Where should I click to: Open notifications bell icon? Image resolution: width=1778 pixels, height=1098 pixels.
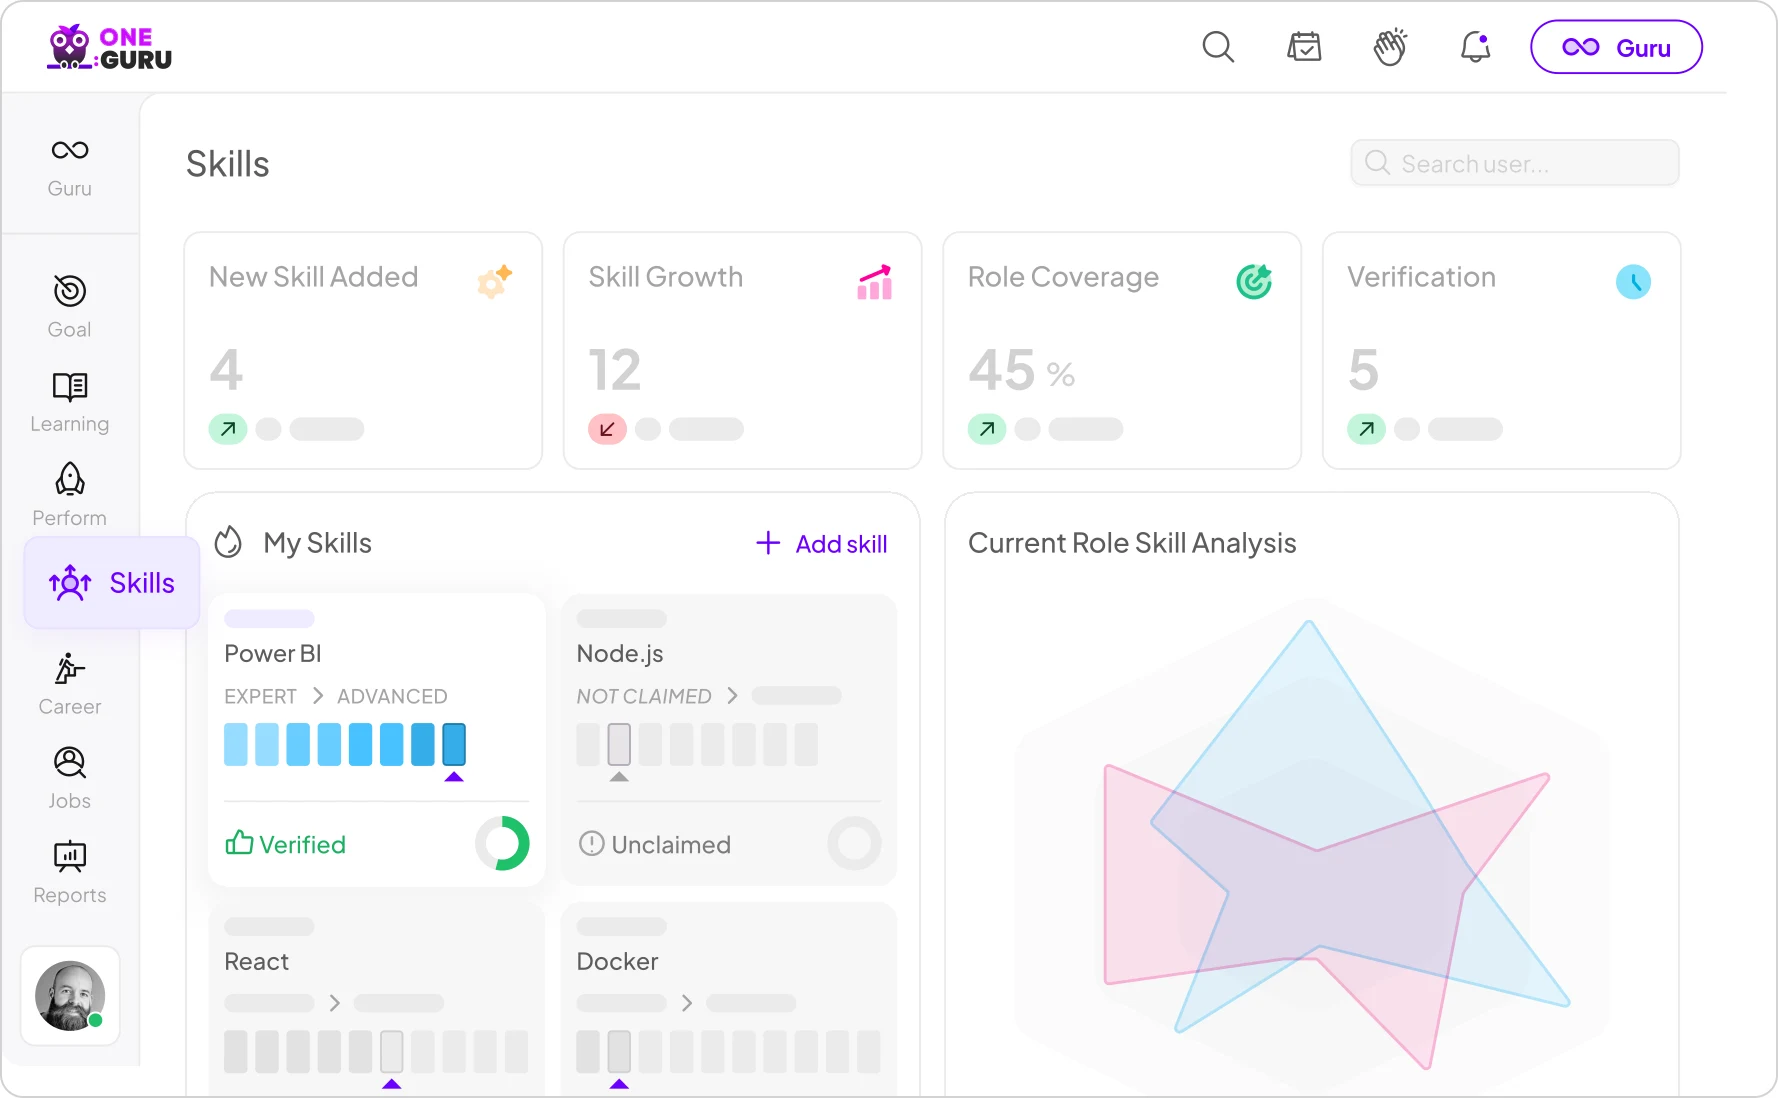click(x=1476, y=47)
